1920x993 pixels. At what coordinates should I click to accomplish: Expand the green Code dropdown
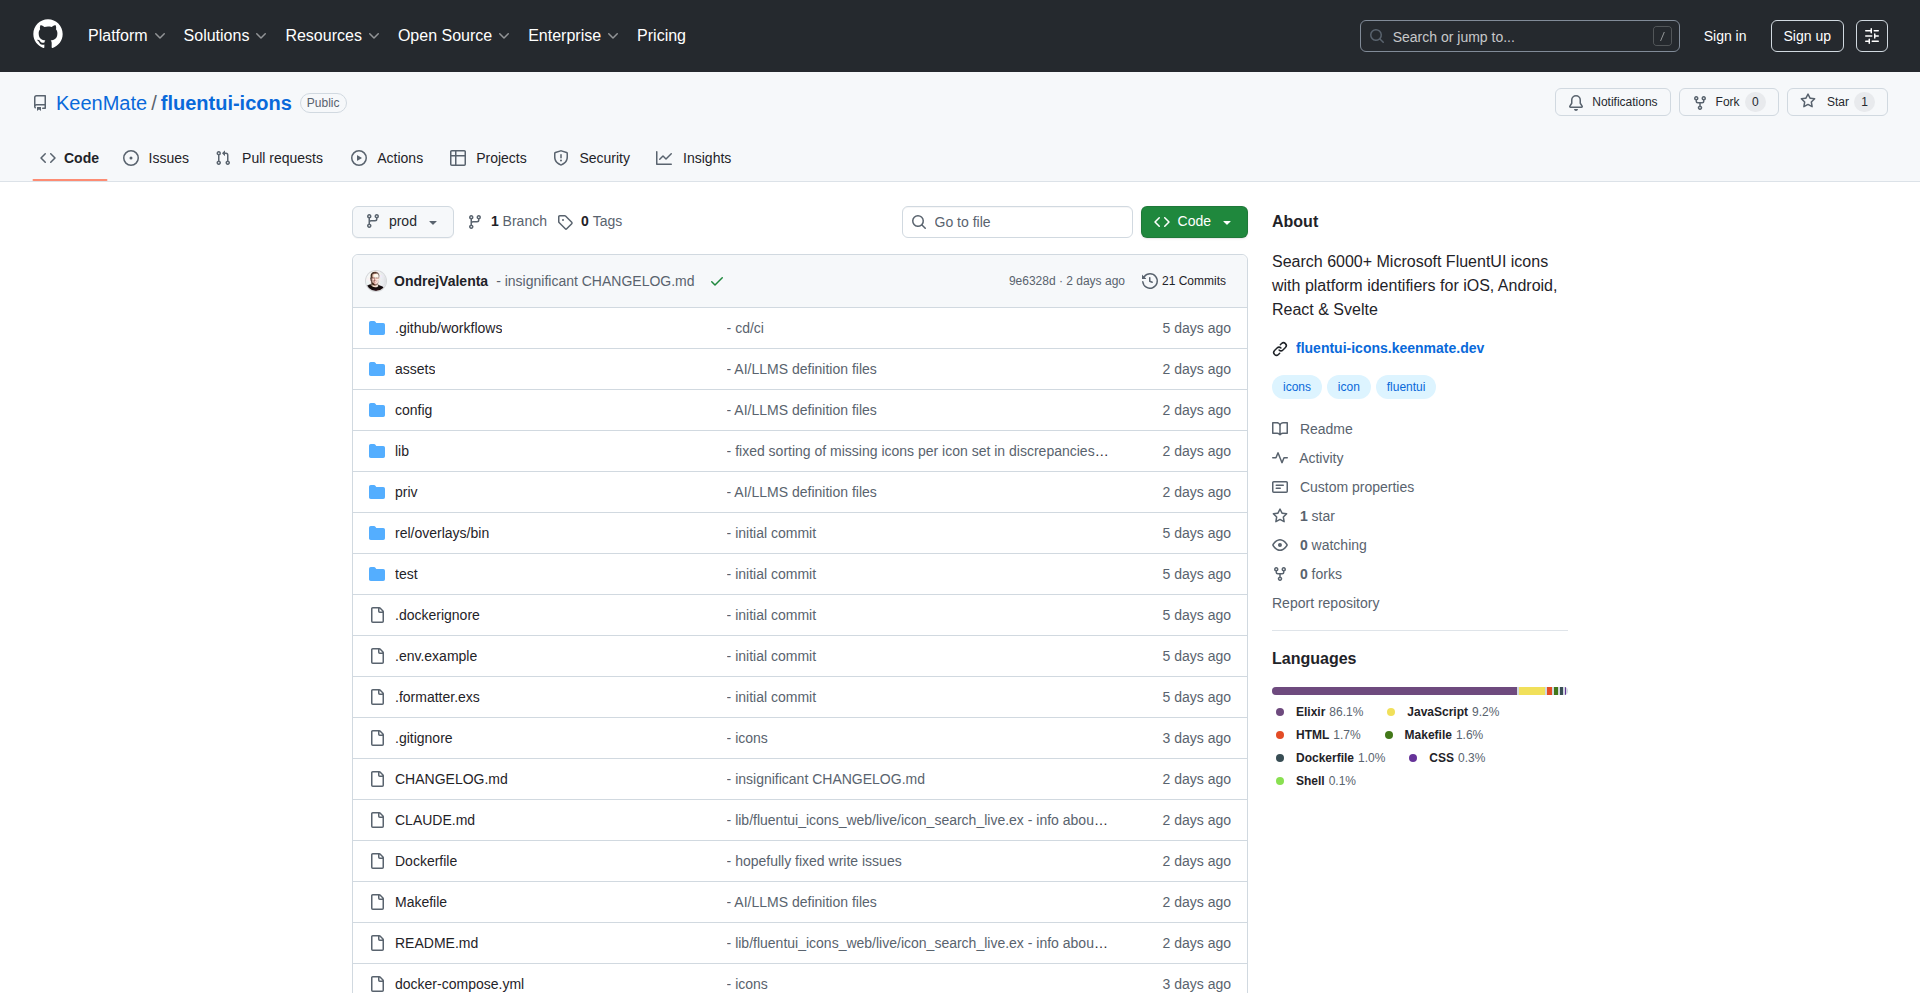coord(1193,222)
